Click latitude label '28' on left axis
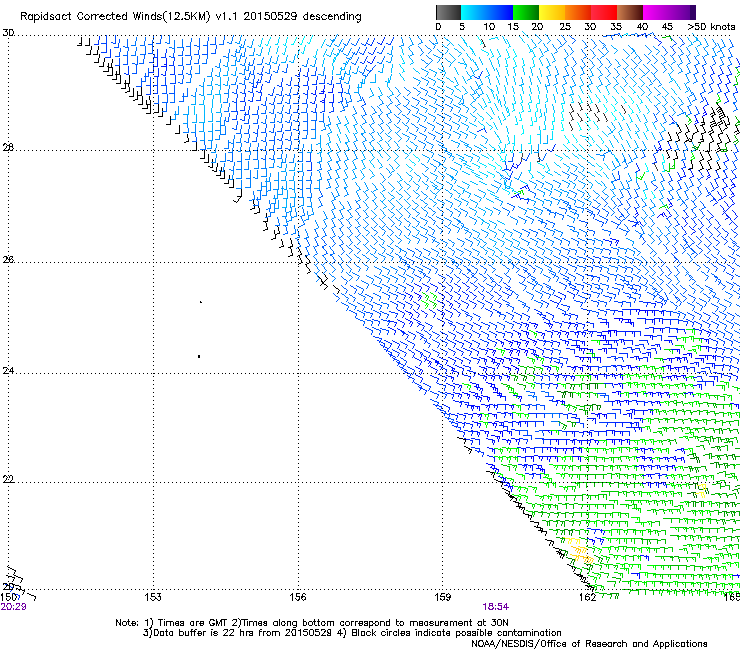This screenshot has width=740, height=650. pos(8,147)
